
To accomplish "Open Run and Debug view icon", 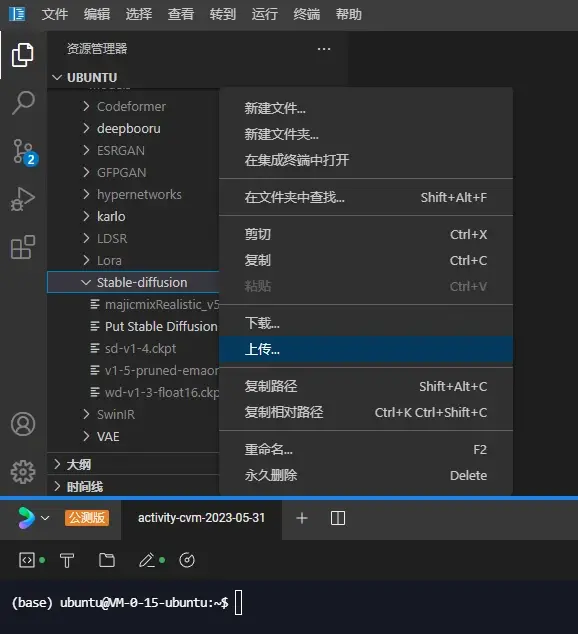I will pos(23,199).
